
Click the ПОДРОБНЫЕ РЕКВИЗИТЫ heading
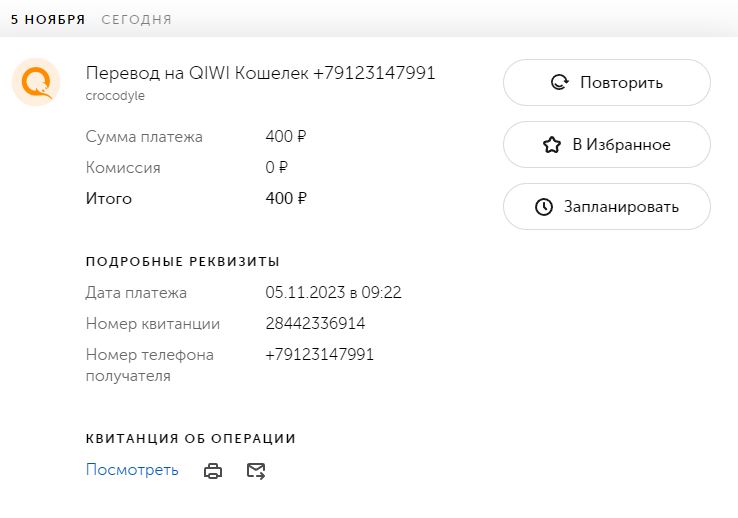pos(183,262)
